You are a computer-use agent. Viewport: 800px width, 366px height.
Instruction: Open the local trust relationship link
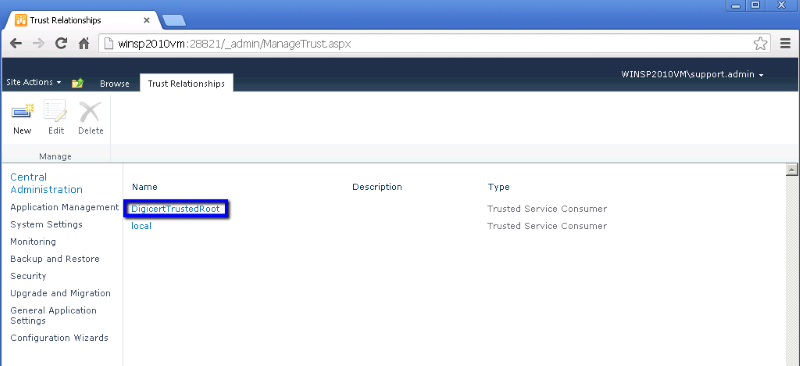tap(141, 226)
